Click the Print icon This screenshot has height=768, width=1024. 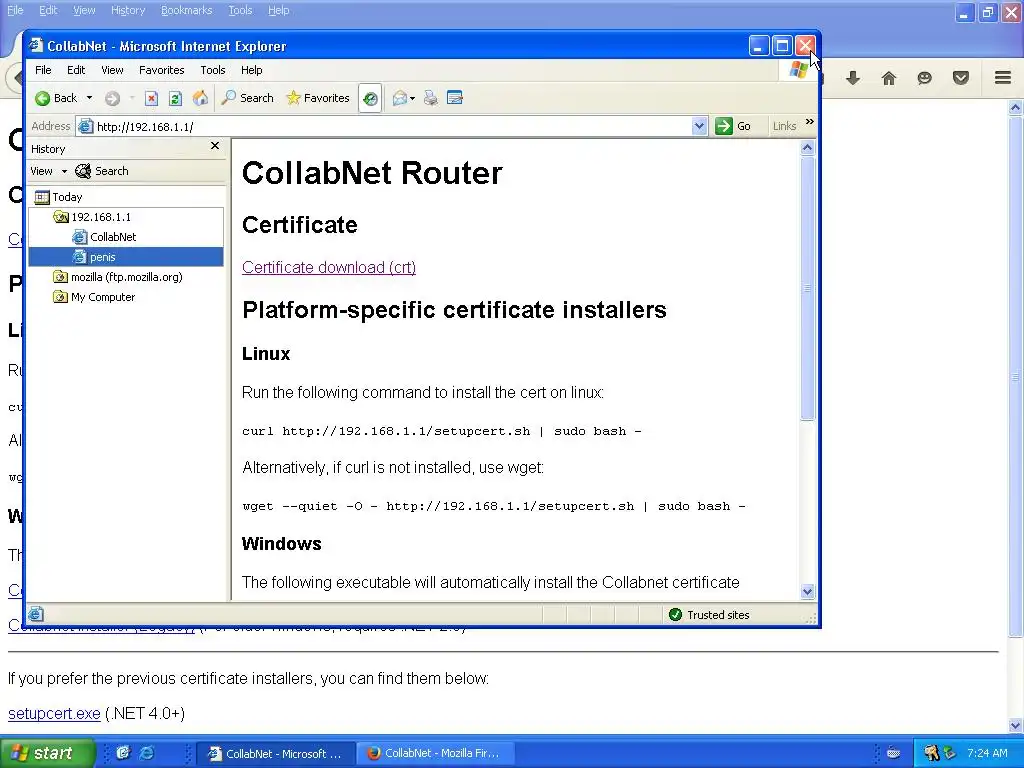[x=430, y=99]
